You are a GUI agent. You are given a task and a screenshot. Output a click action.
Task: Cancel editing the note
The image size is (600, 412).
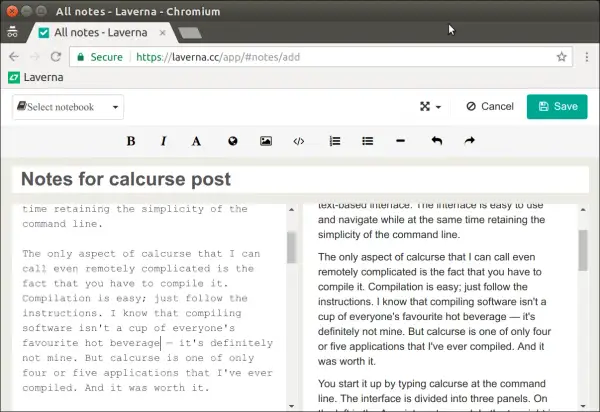(490, 106)
